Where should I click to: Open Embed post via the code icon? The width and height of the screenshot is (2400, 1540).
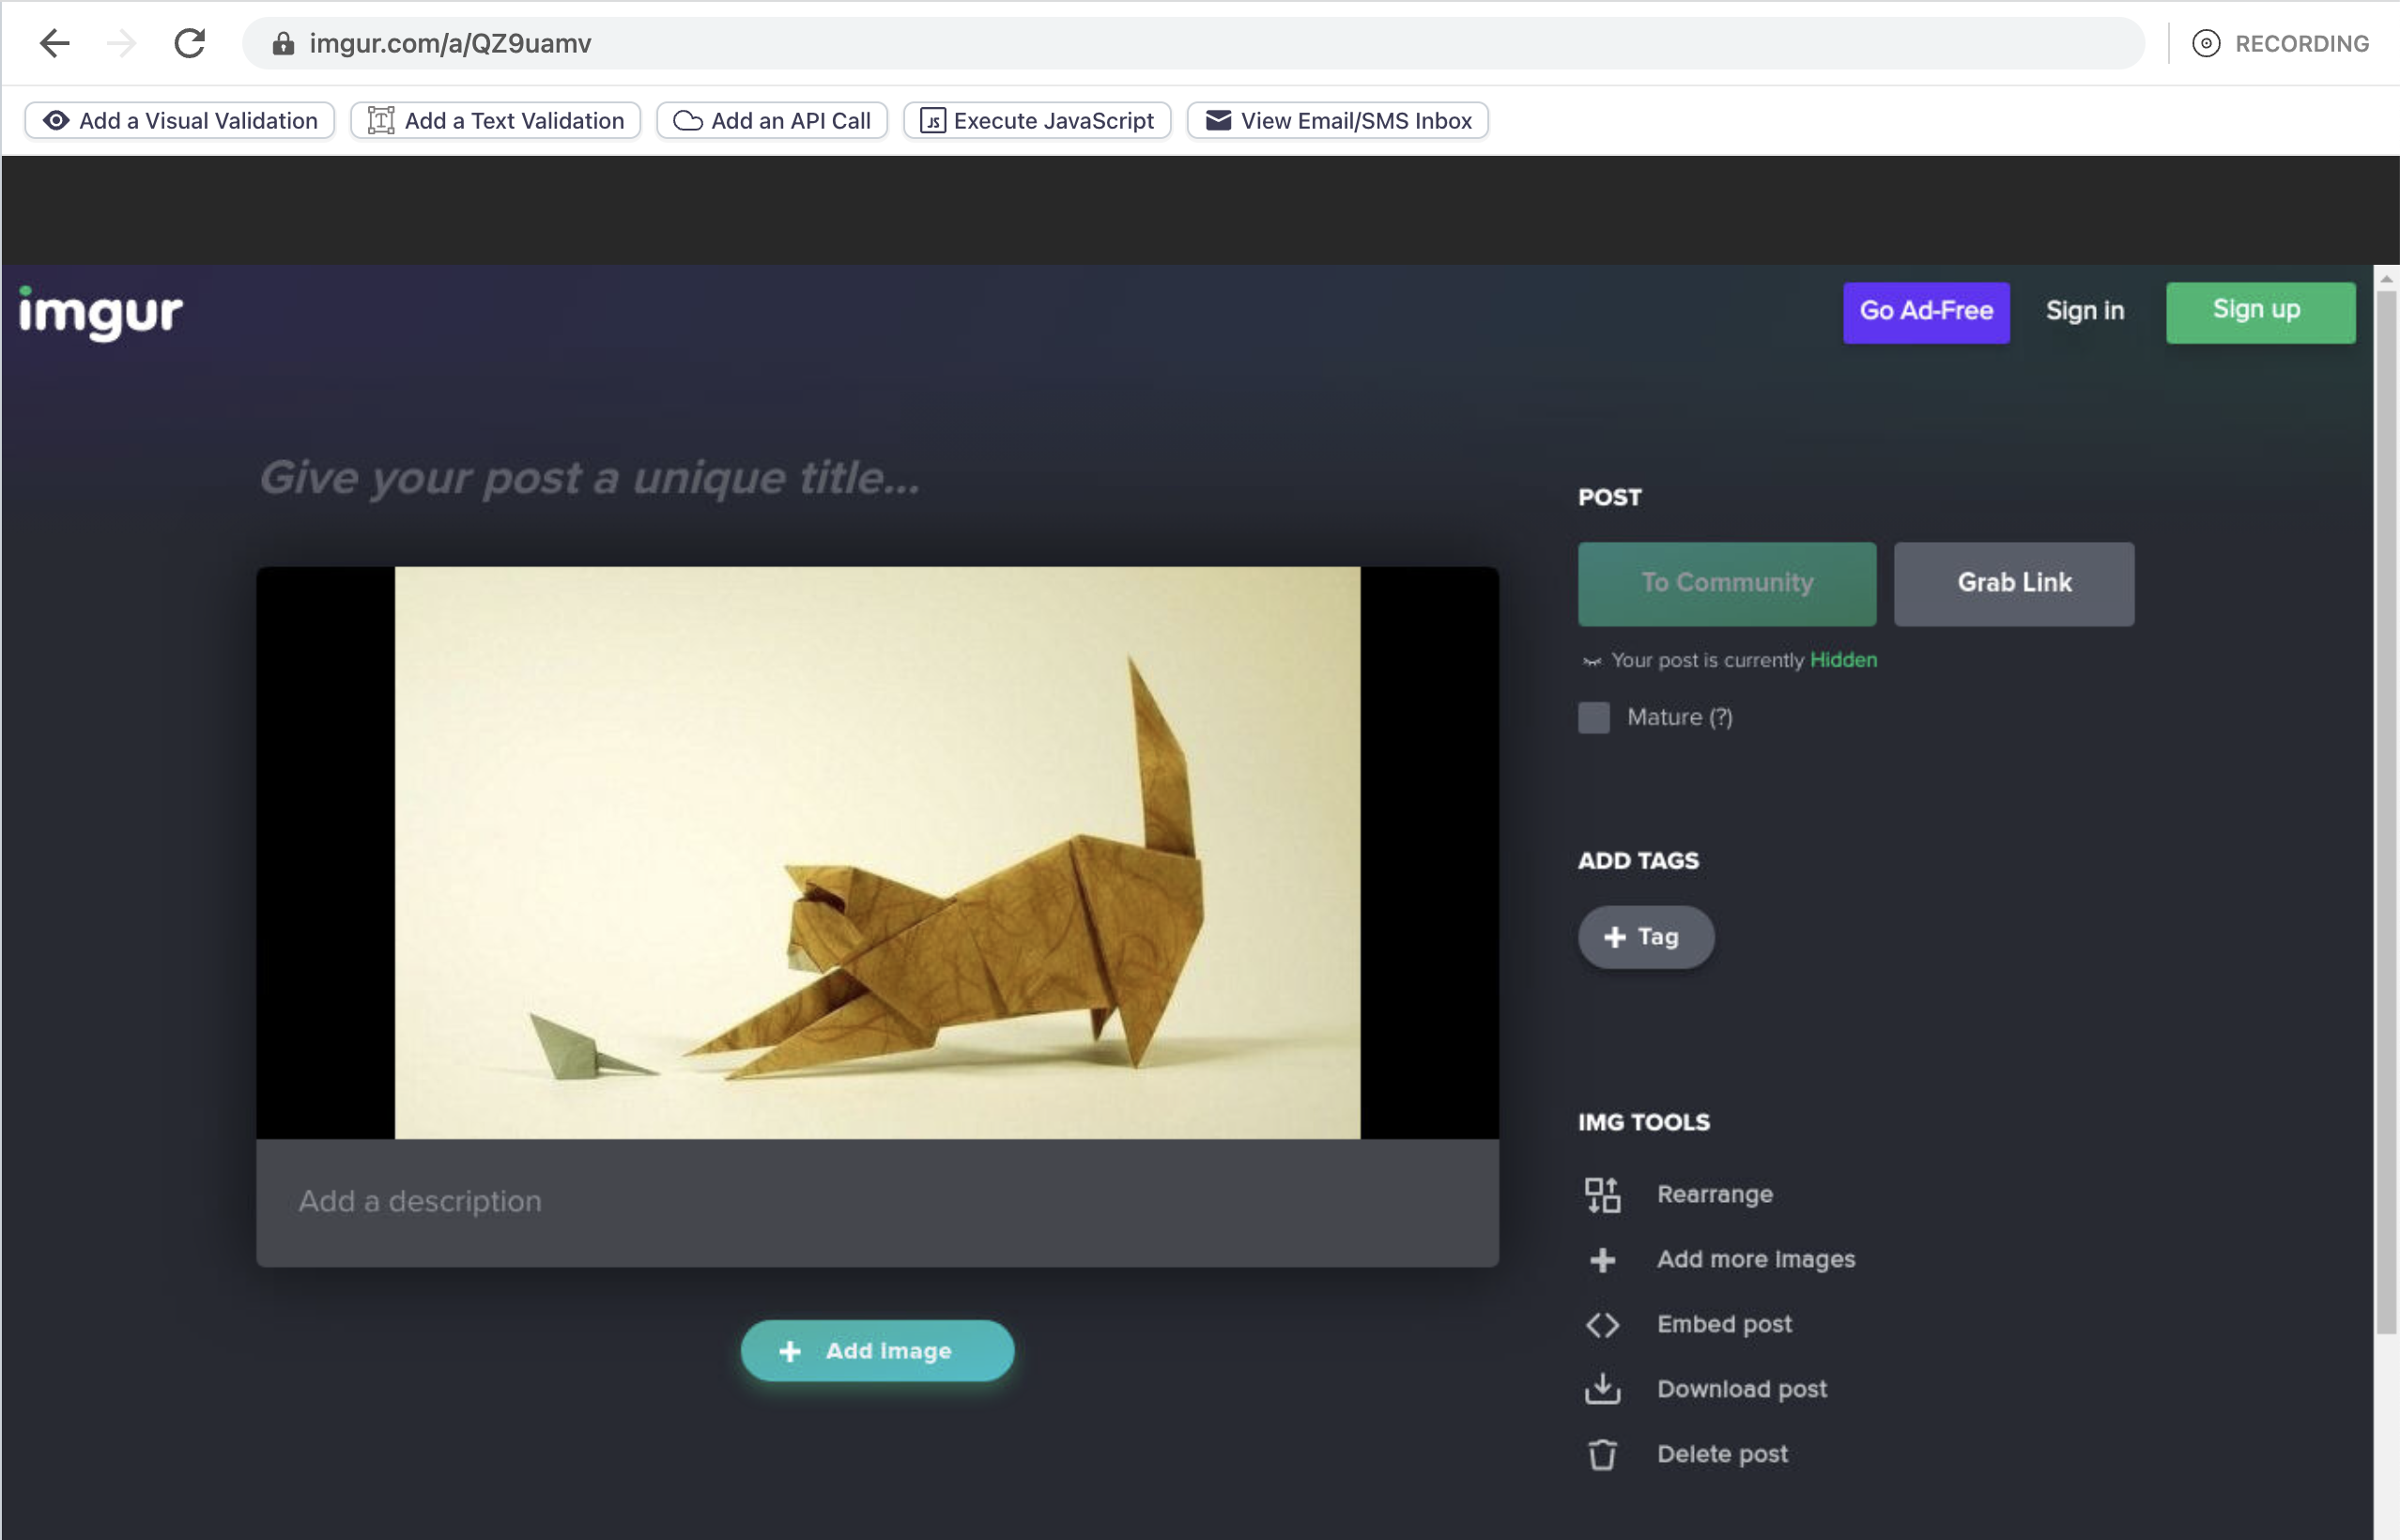pyautogui.click(x=1601, y=1324)
